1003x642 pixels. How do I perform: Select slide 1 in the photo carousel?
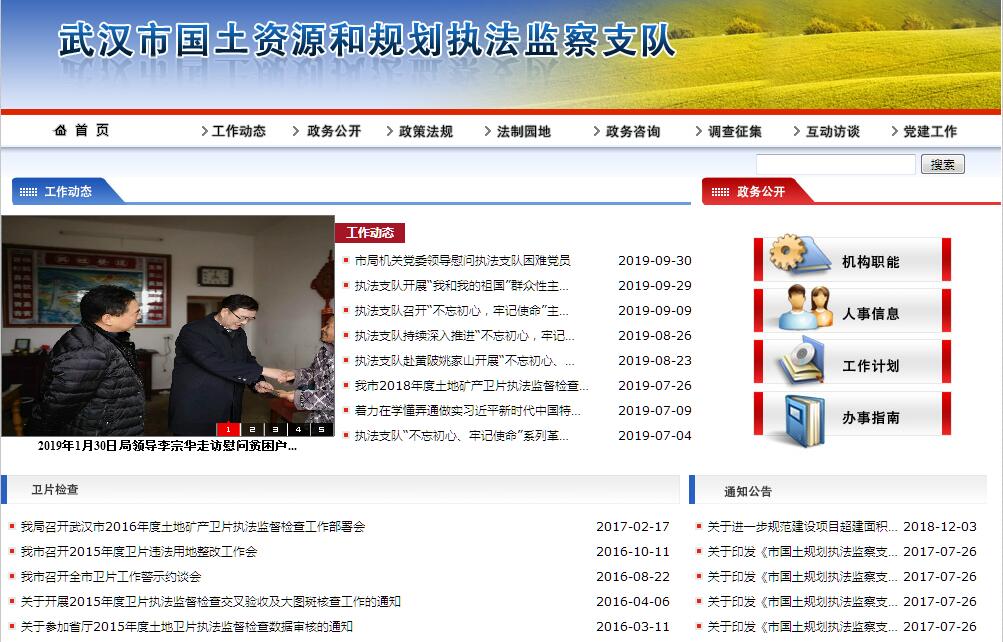pos(228,429)
